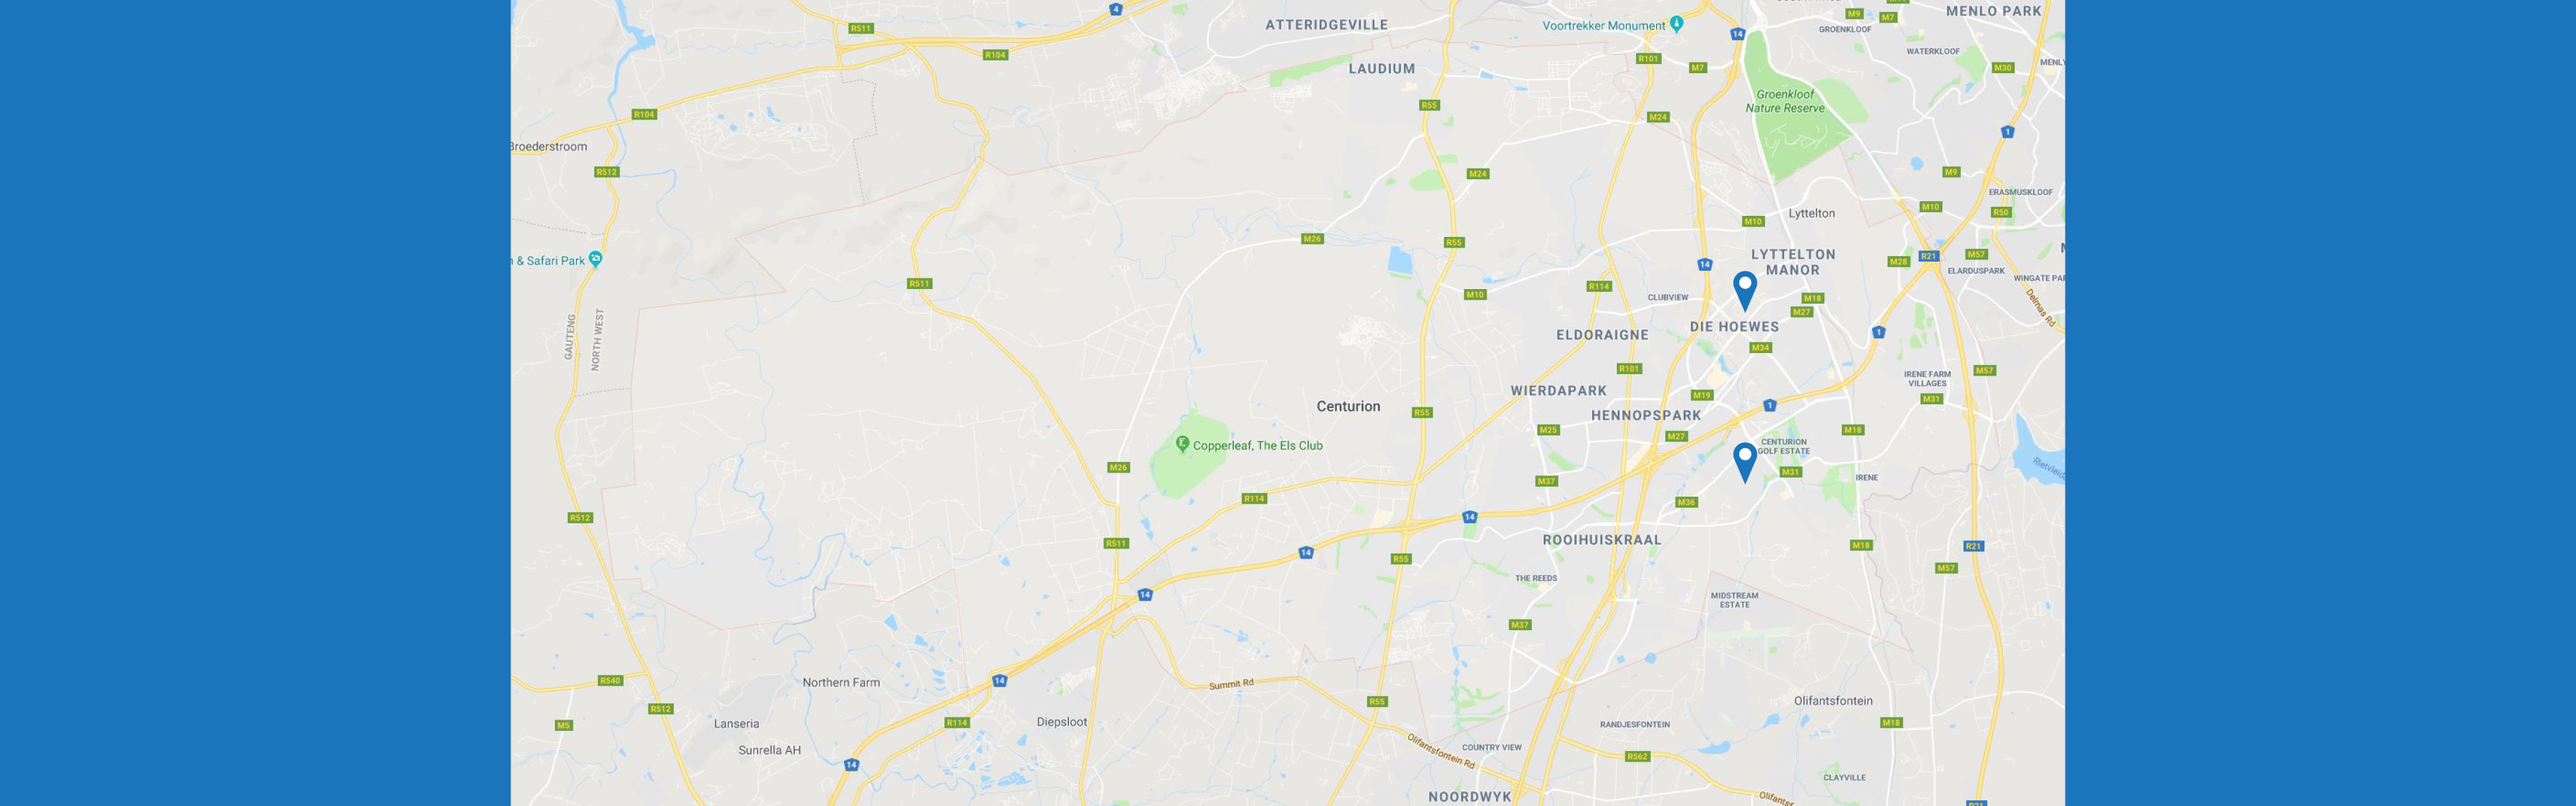The width and height of the screenshot is (2576, 806).
Task: Click the Centurion city label
Action: coord(1348,406)
